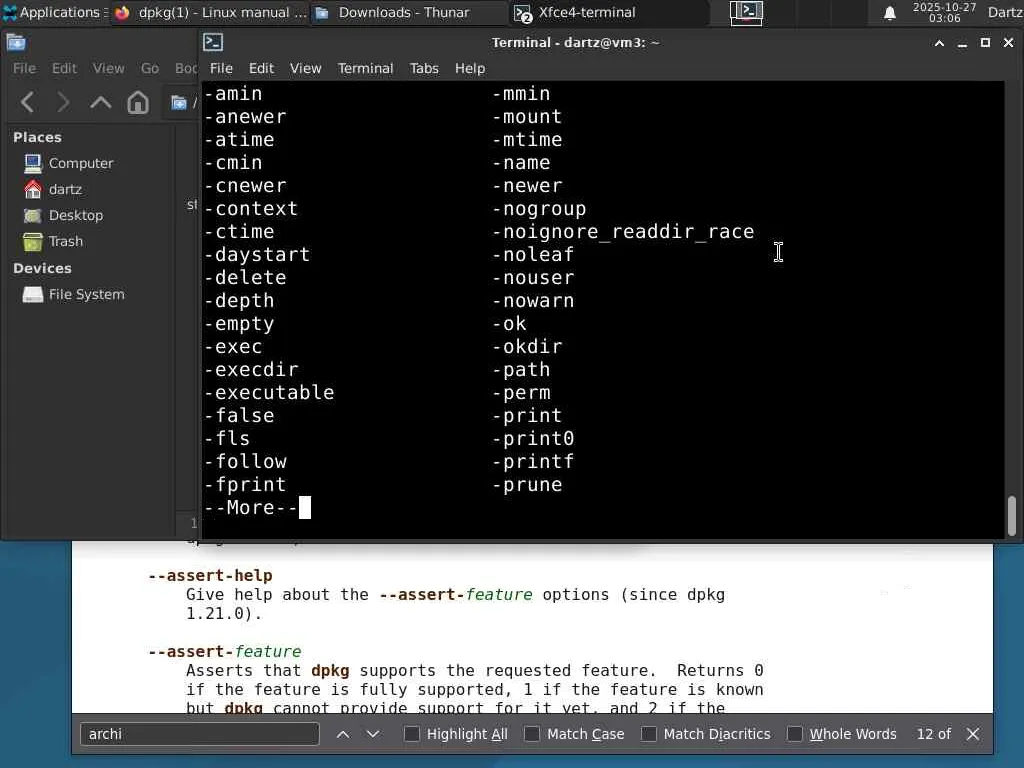Go forward in Thunar
Image resolution: width=1024 pixels, height=768 pixels.
click(x=63, y=102)
